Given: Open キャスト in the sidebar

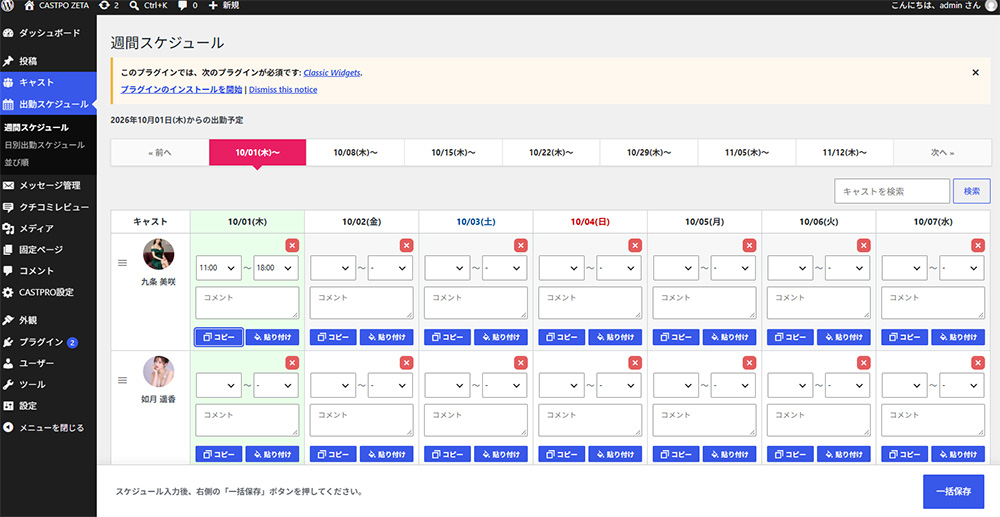Looking at the screenshot, I should [48, 82].
